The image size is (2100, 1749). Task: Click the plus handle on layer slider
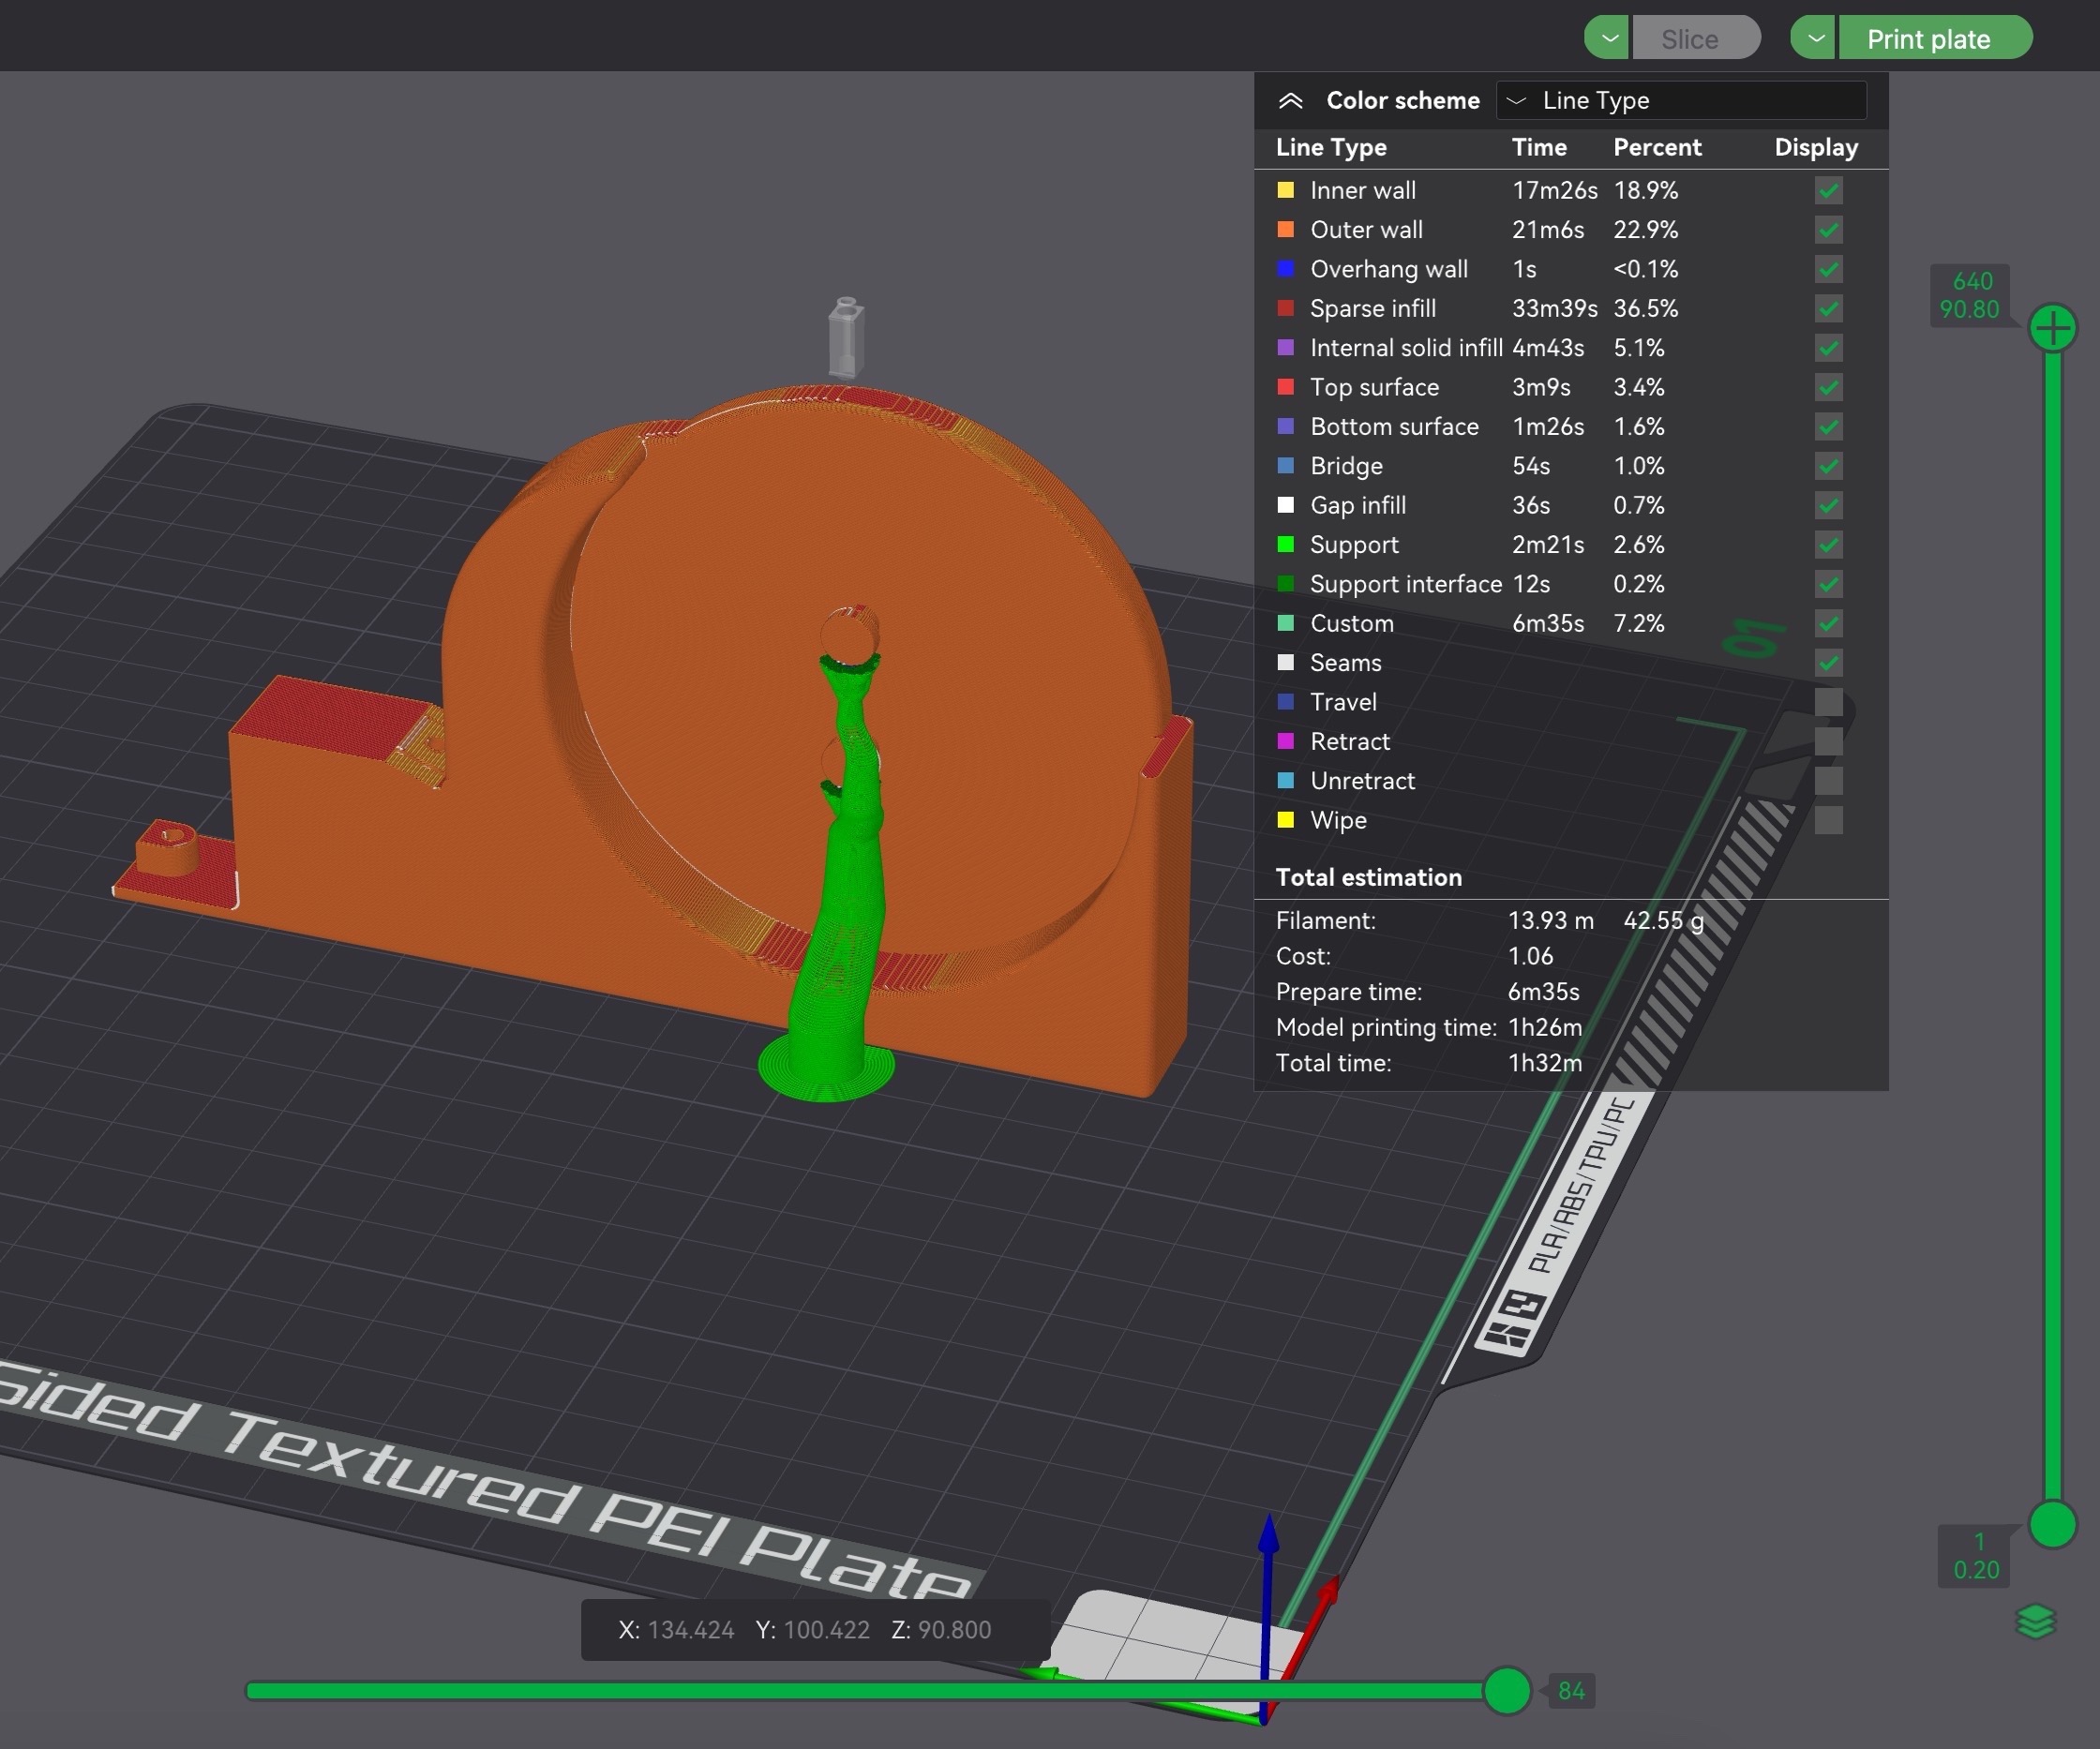(2053, 328)
